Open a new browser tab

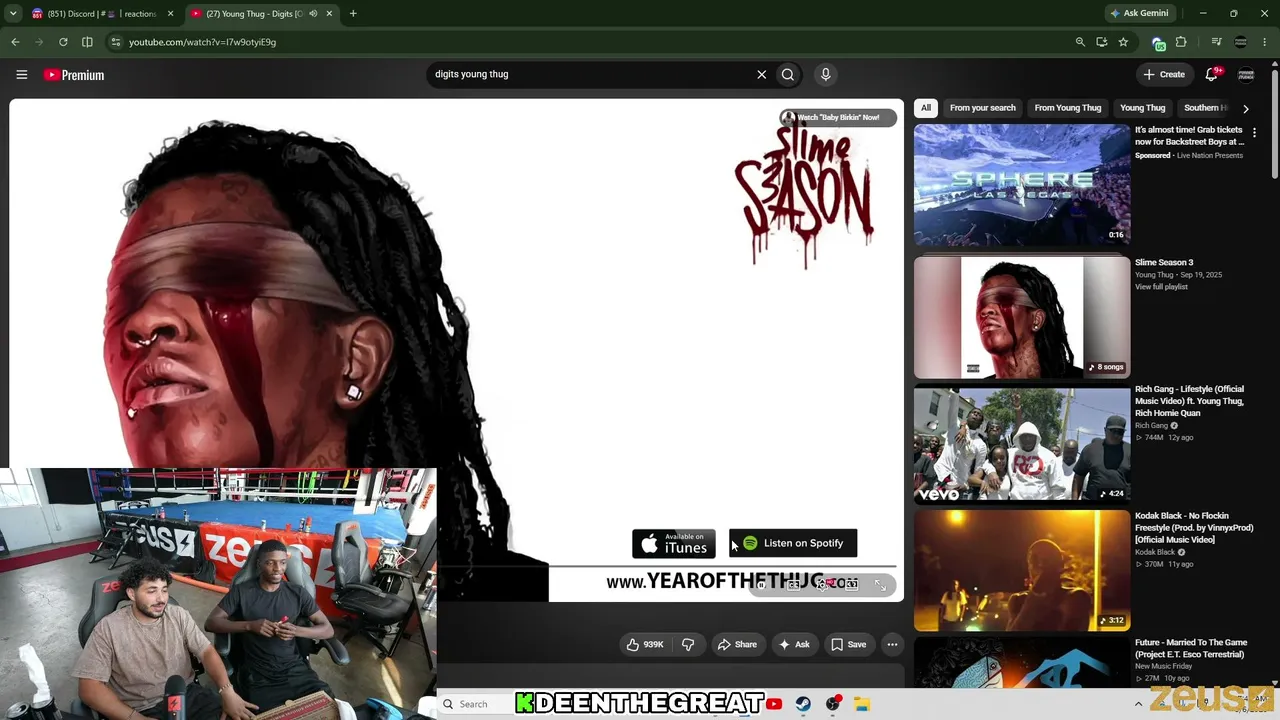[x=353, y=14]
